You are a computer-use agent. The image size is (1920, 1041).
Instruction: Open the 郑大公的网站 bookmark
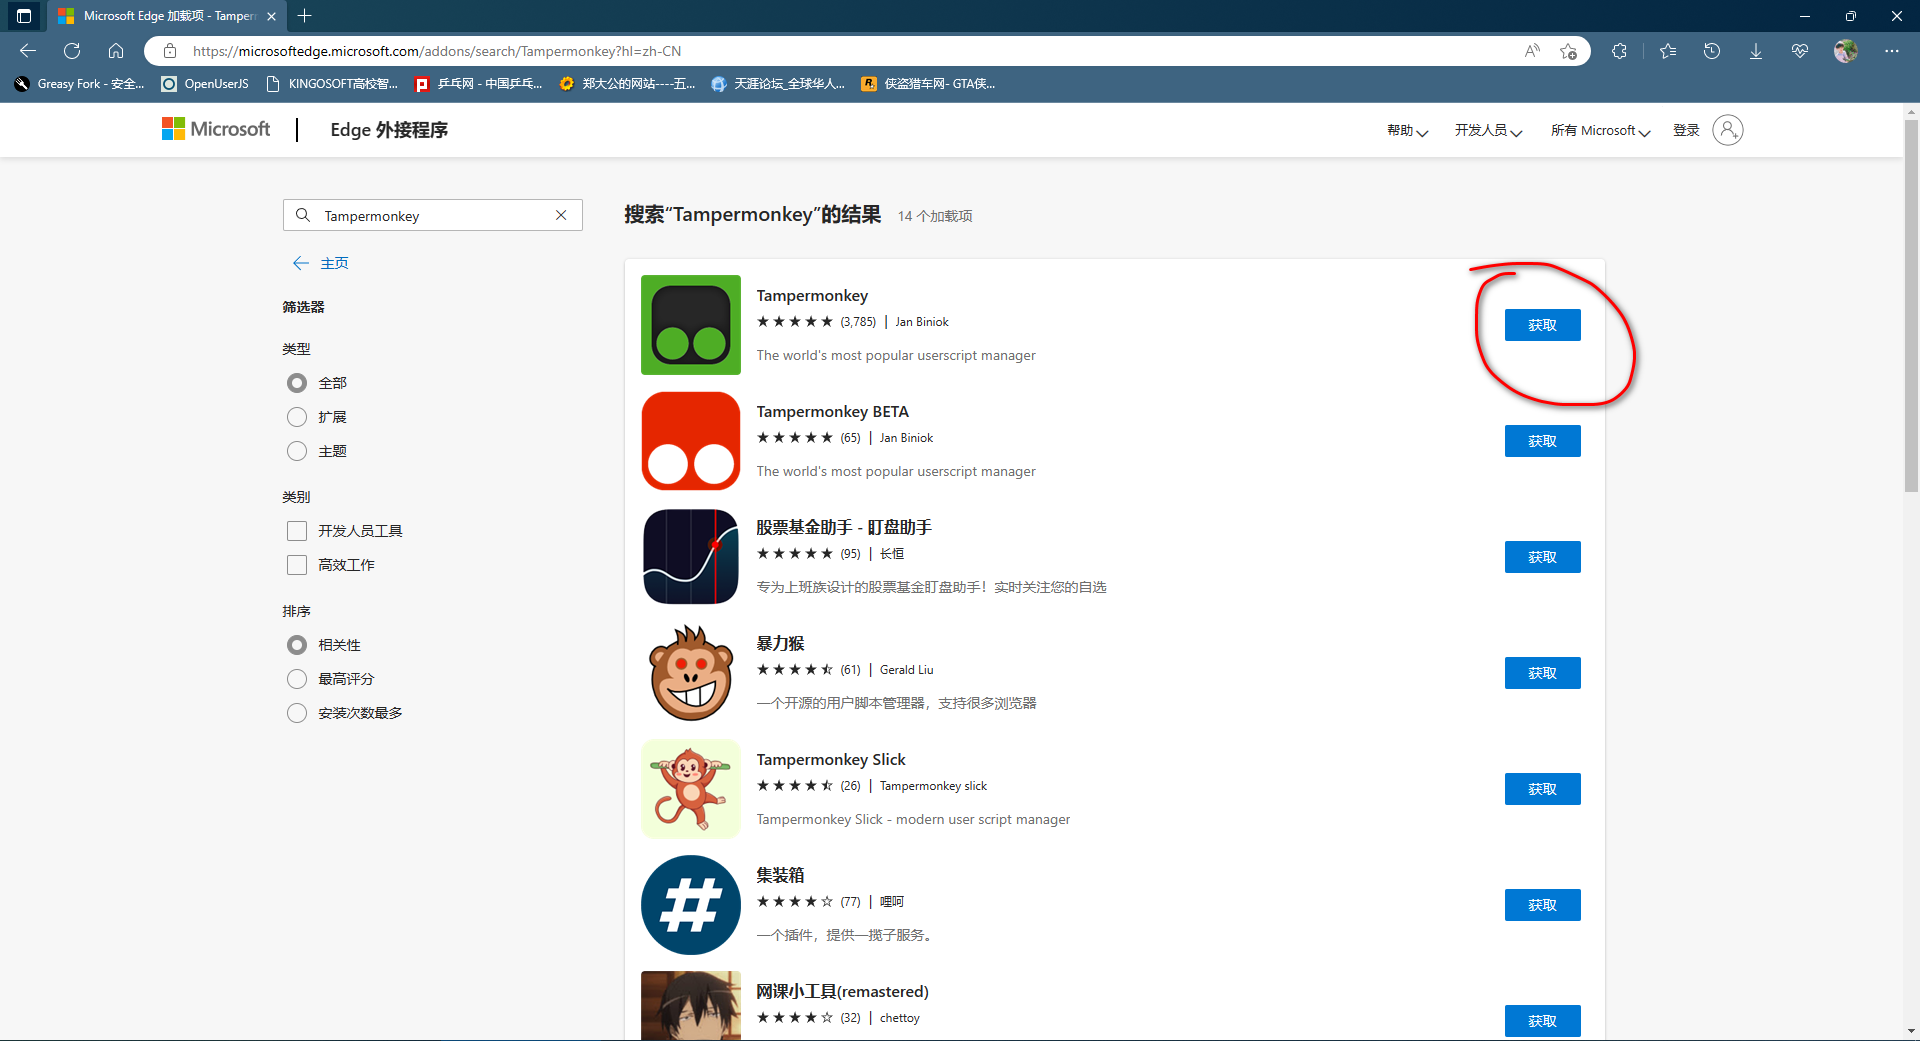point(628,84)
